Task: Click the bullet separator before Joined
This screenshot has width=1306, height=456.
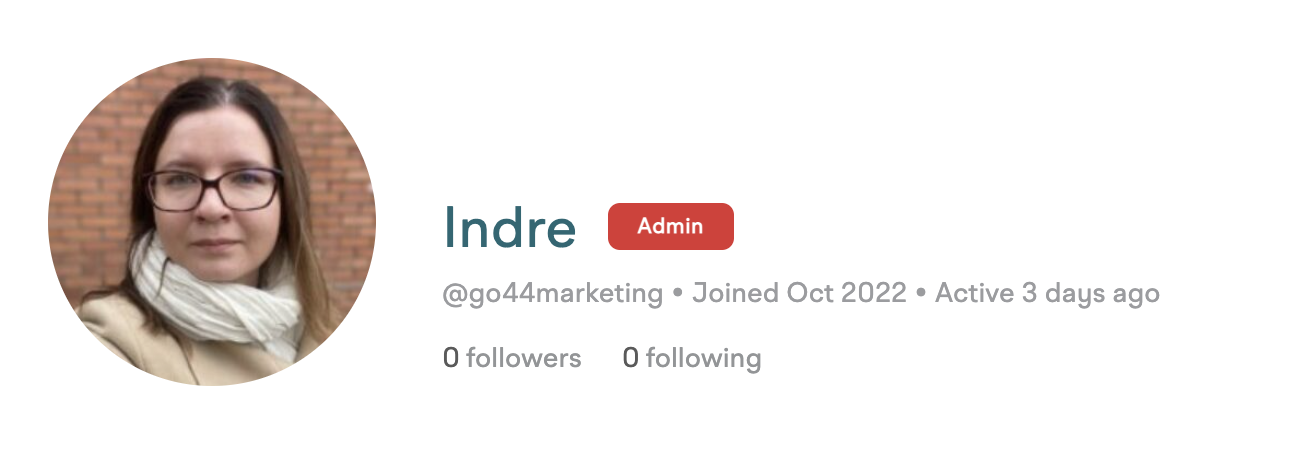Action: [678, 295]
